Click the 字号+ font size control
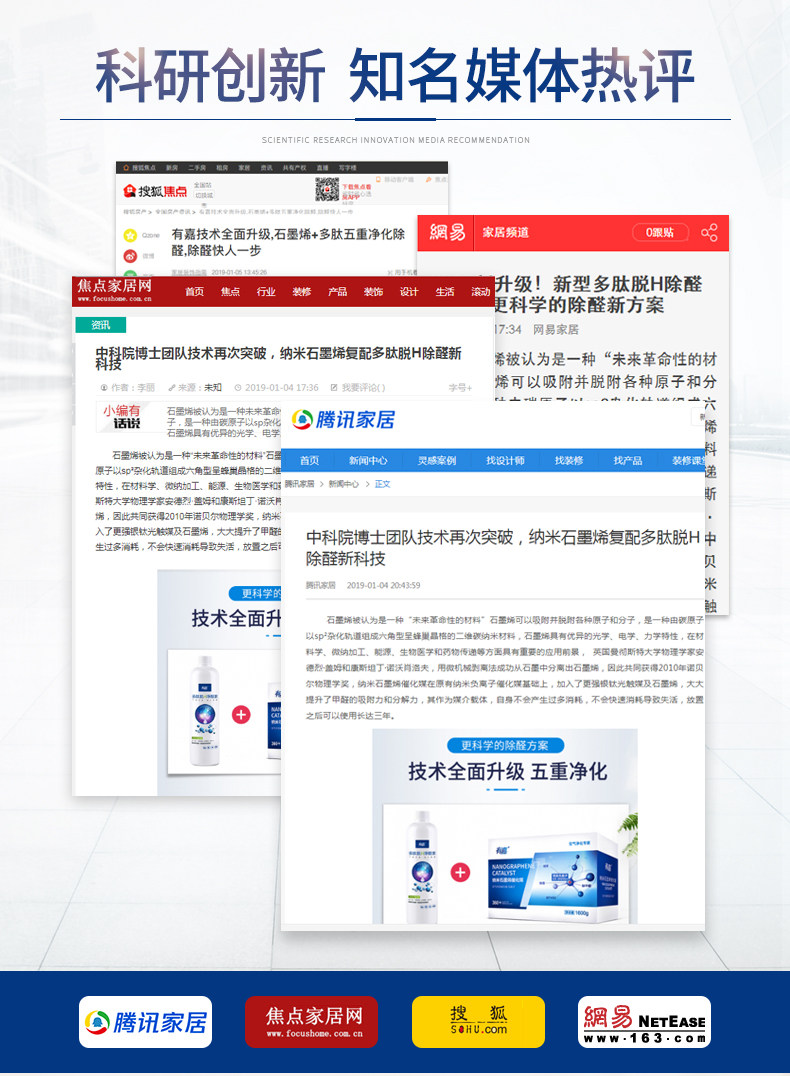This screenshot has width=790, height=1076. point(460,388)
